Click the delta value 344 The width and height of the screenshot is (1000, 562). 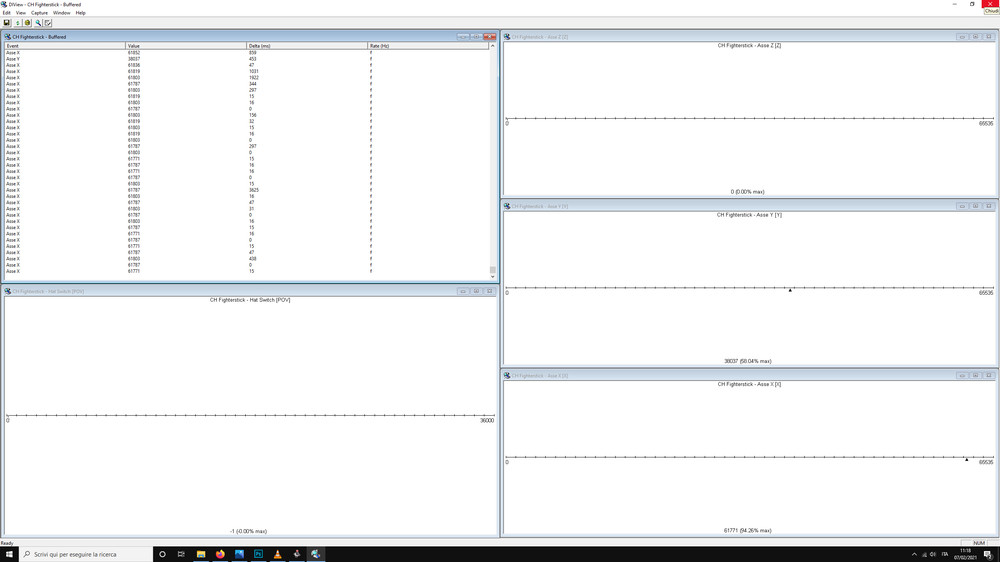tap(253, 84)
